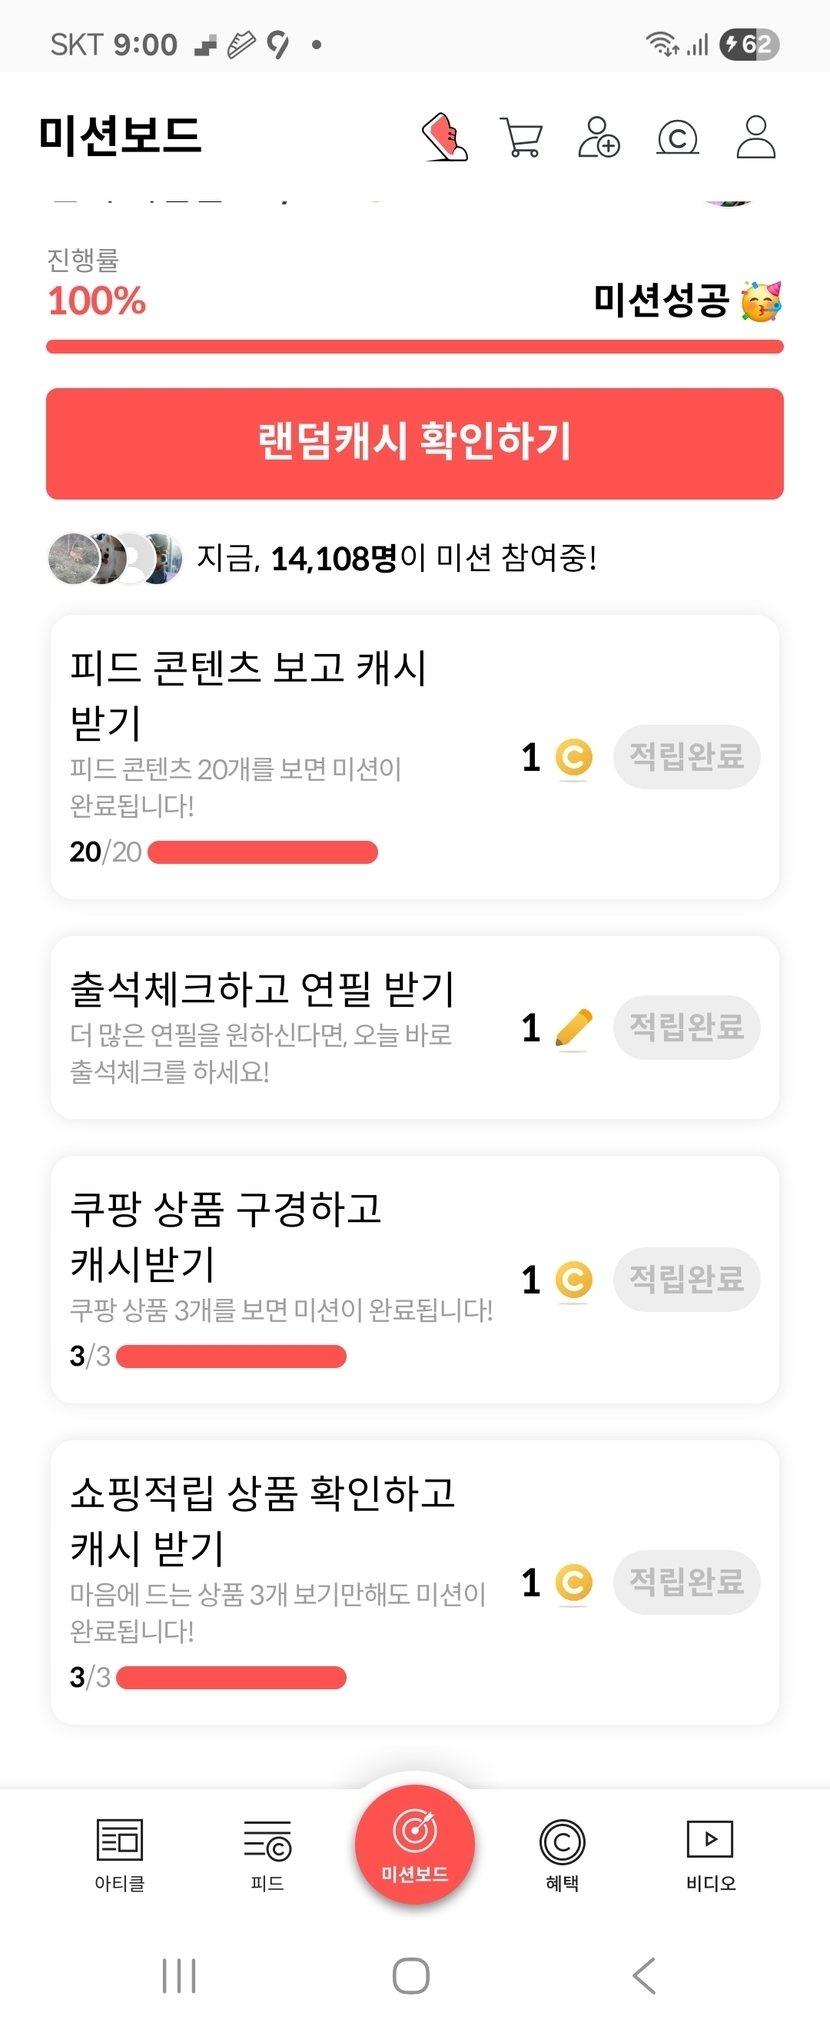Open the 비디오 tab
The height and width of the screenshot is (2029, 830).
(x=710, y=1853)
